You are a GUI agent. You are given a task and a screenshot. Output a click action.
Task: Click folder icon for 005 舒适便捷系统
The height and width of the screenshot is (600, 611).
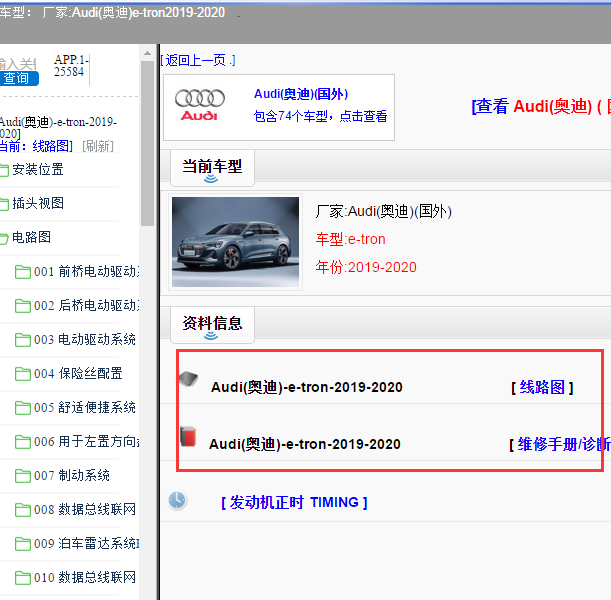23,408
